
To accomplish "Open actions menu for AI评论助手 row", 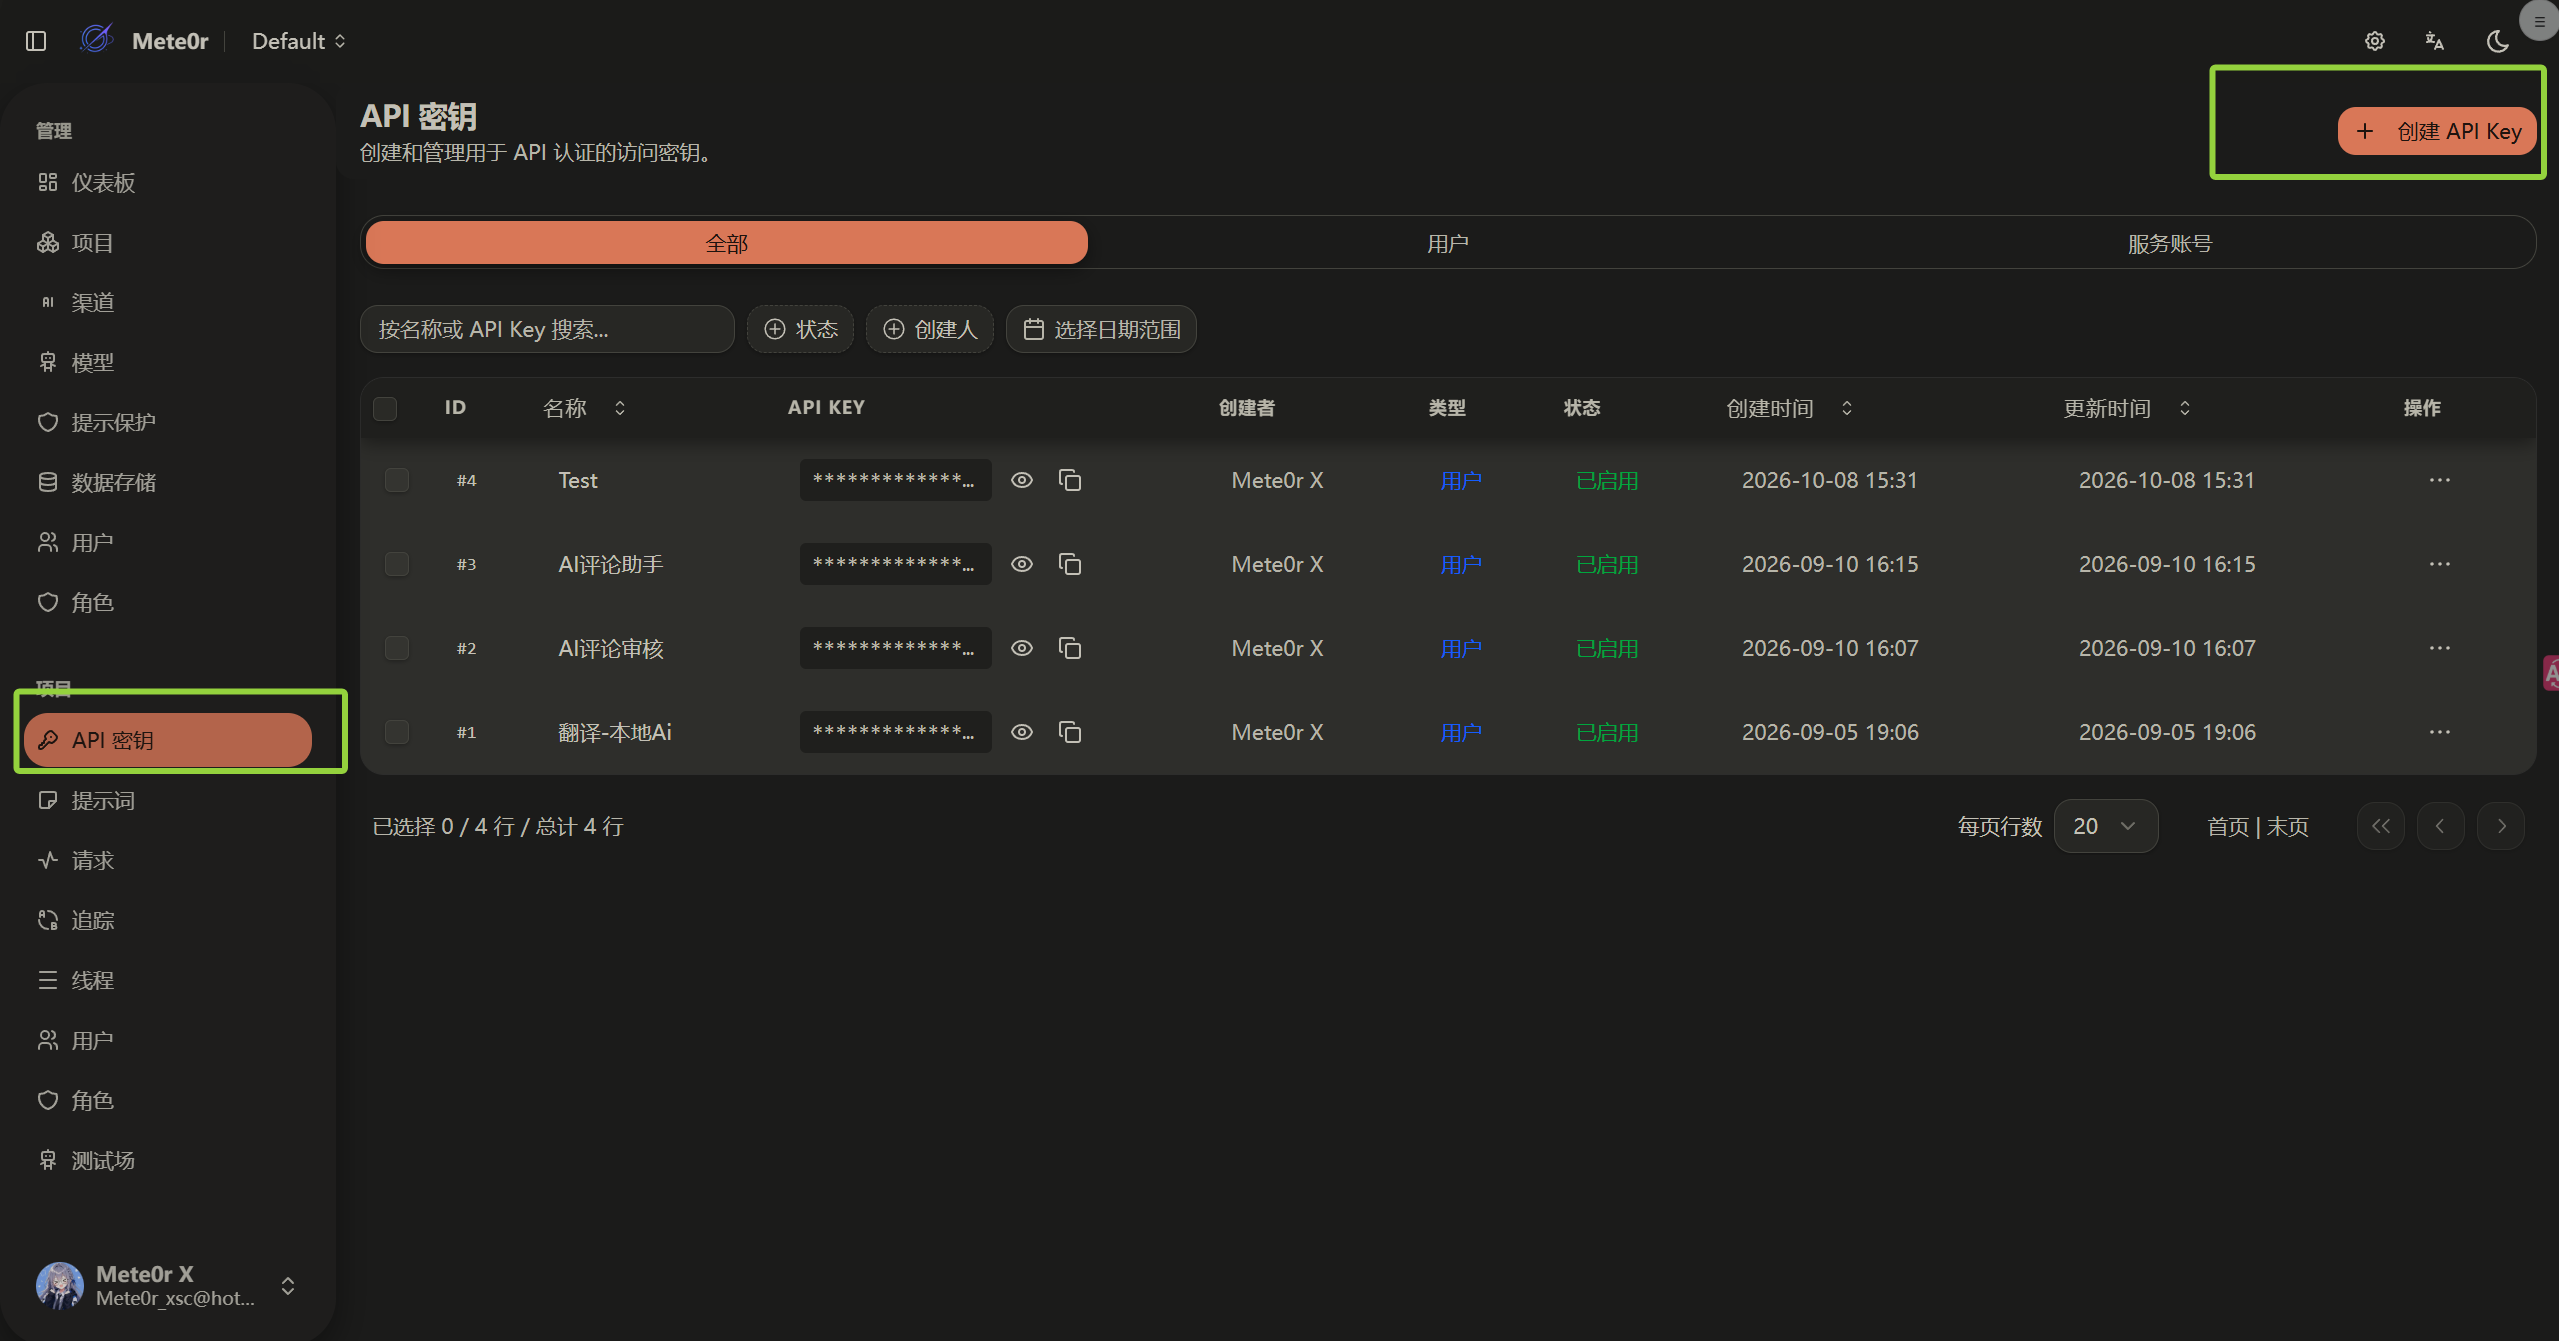I will 2439,564.
